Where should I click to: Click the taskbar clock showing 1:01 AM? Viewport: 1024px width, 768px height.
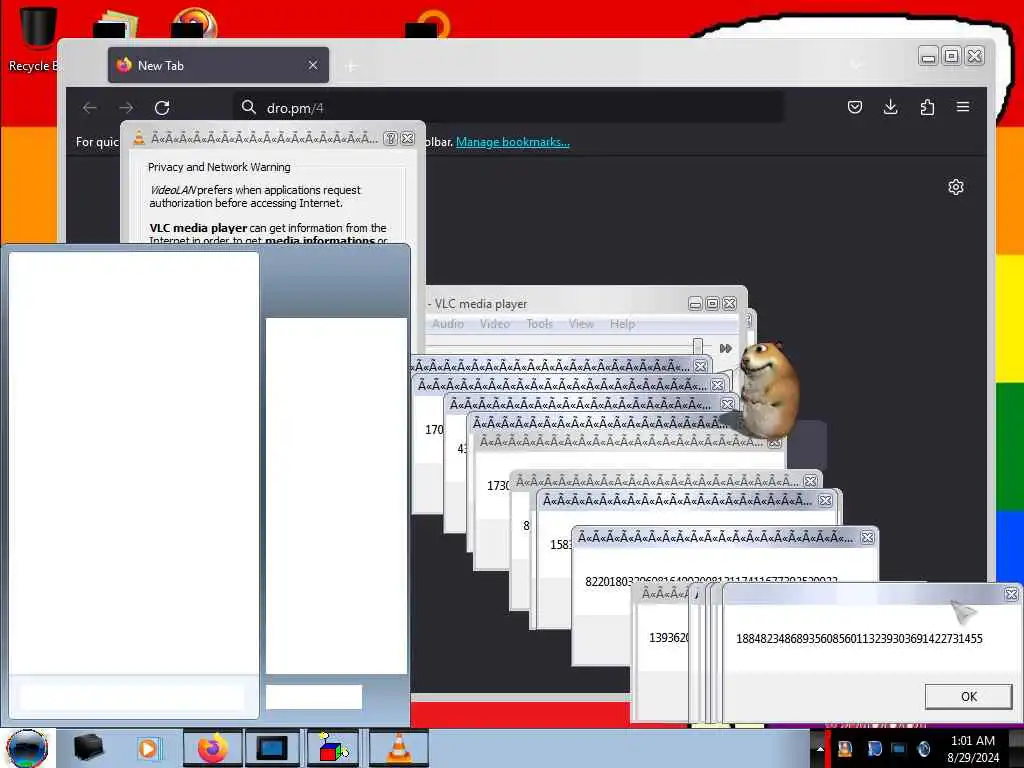[x=973, y=749]
